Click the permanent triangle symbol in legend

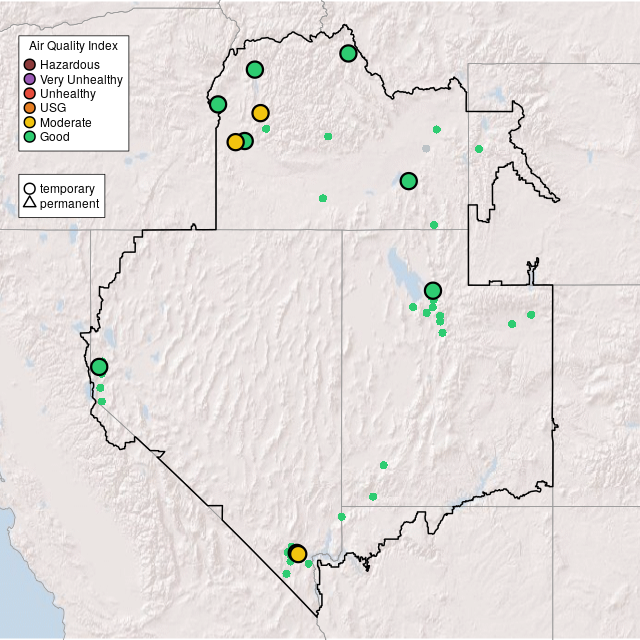coord(30,203)
